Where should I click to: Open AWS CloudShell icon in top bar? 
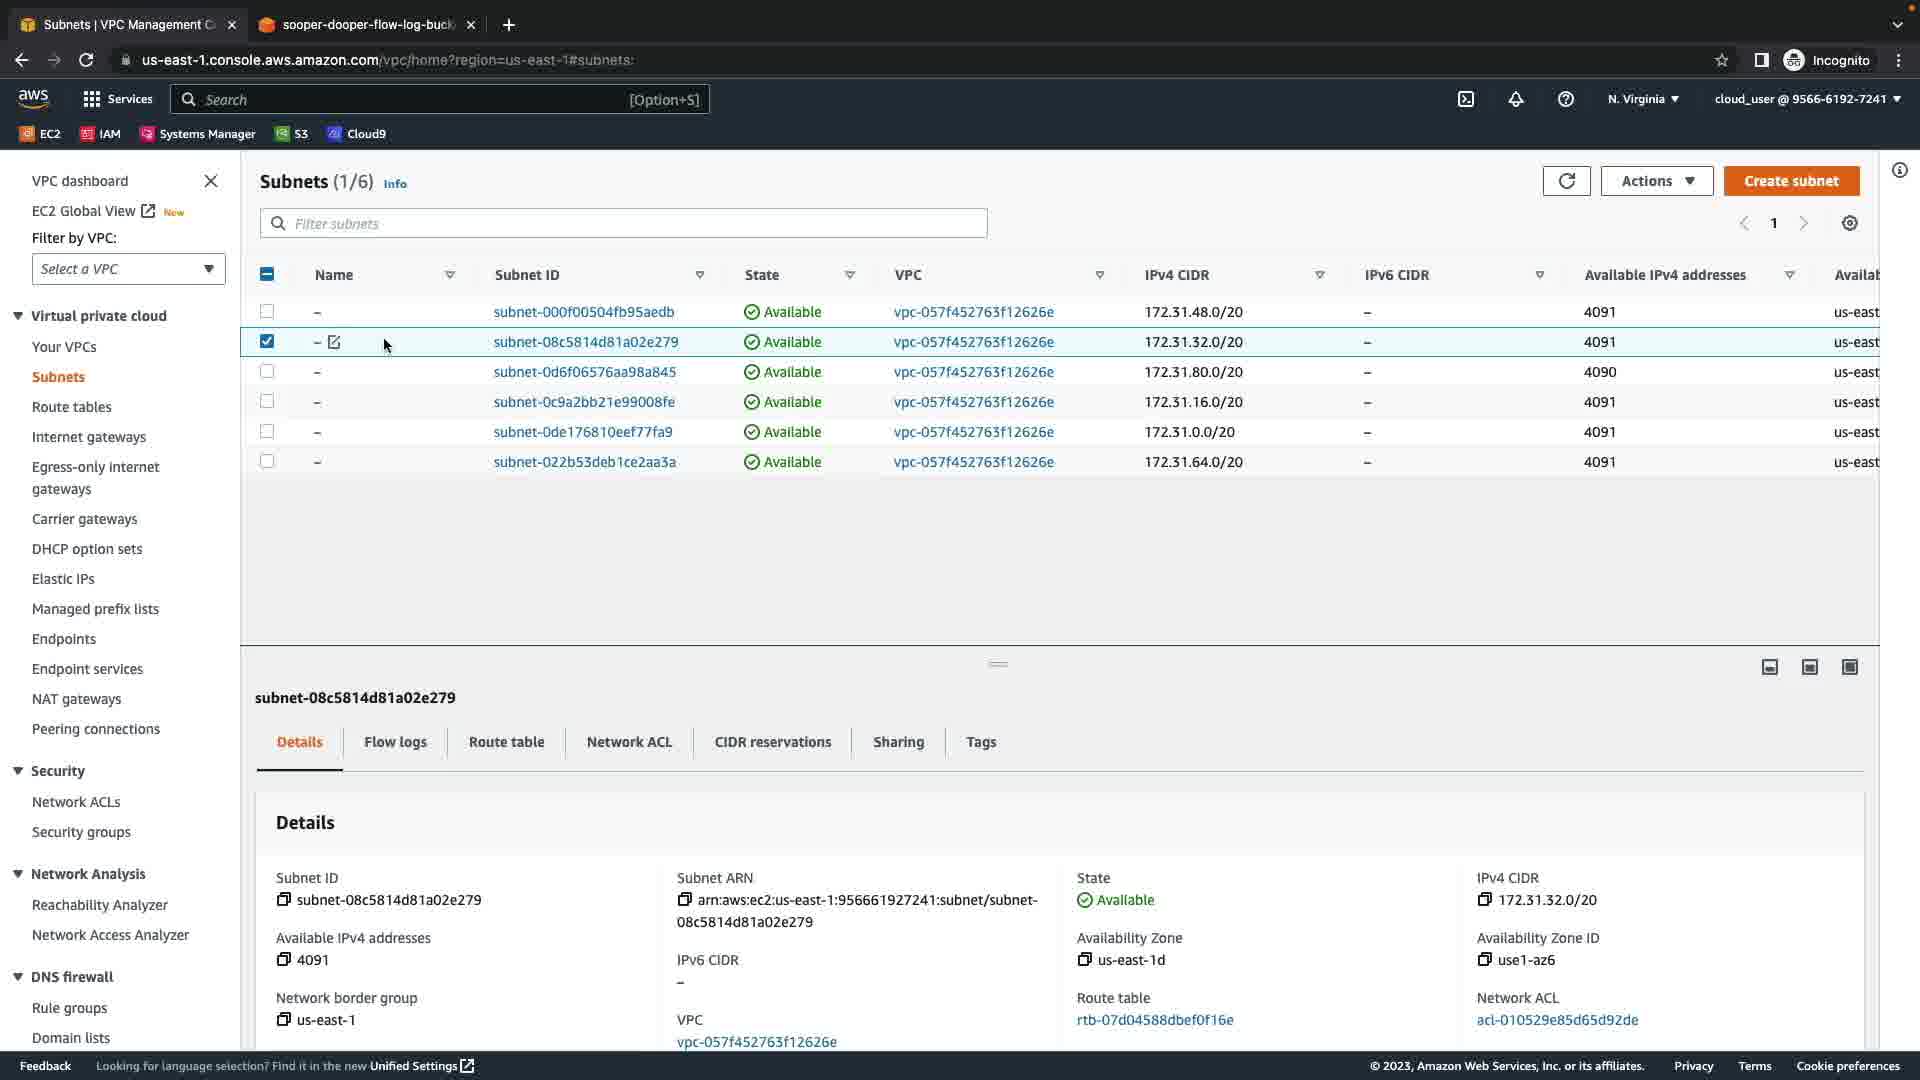click(1466, 99)
